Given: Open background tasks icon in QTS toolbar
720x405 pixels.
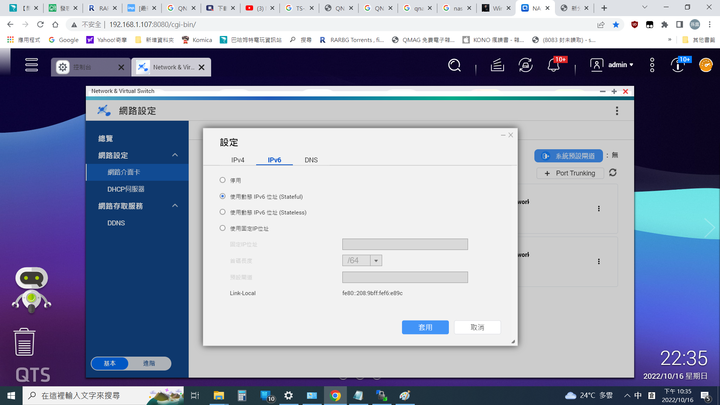Looking at the screenshot, I should point(497,65).
